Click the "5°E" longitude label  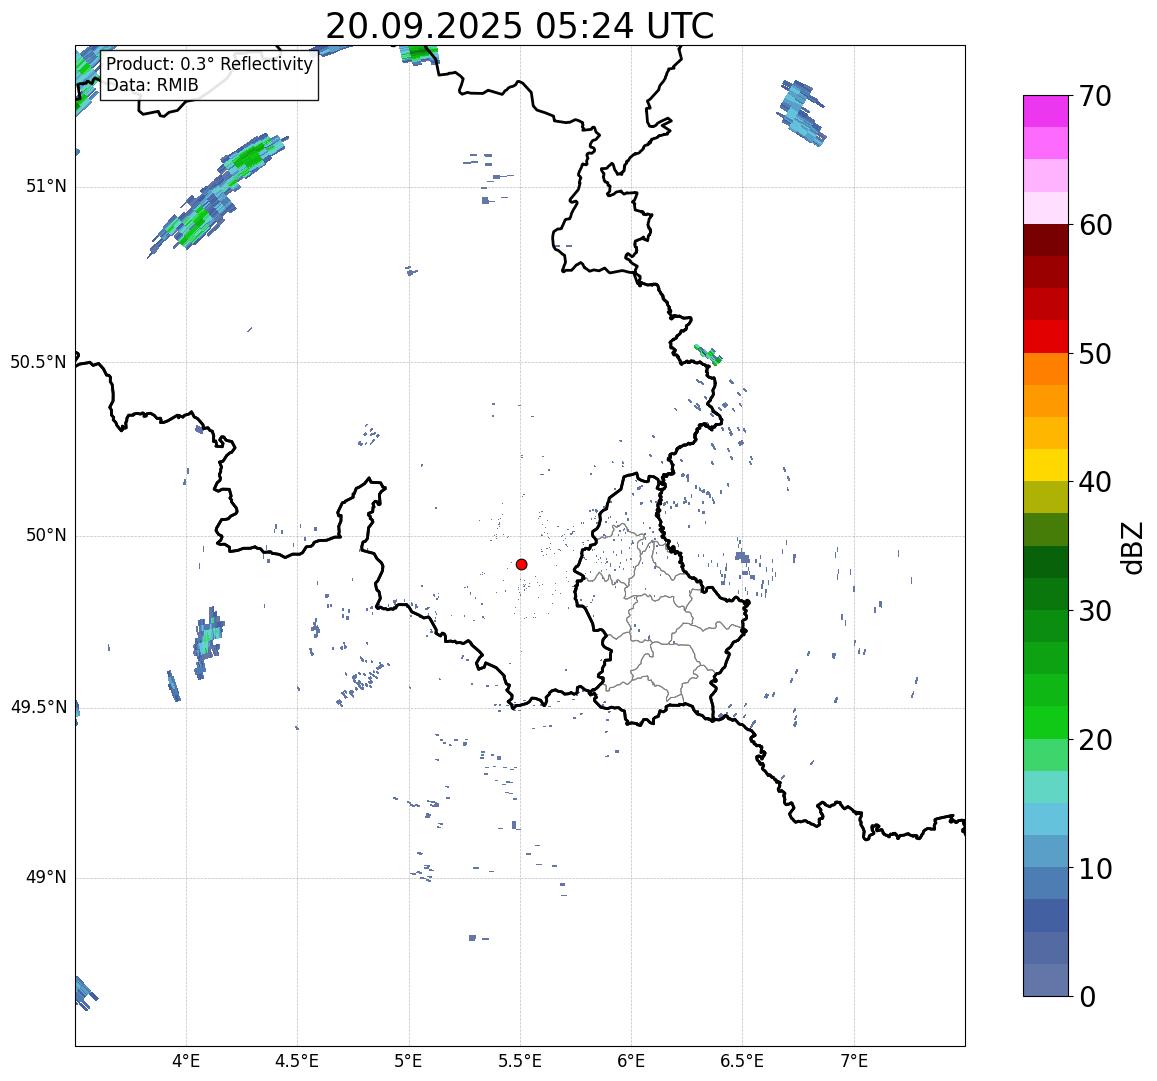click(408, 1061)
